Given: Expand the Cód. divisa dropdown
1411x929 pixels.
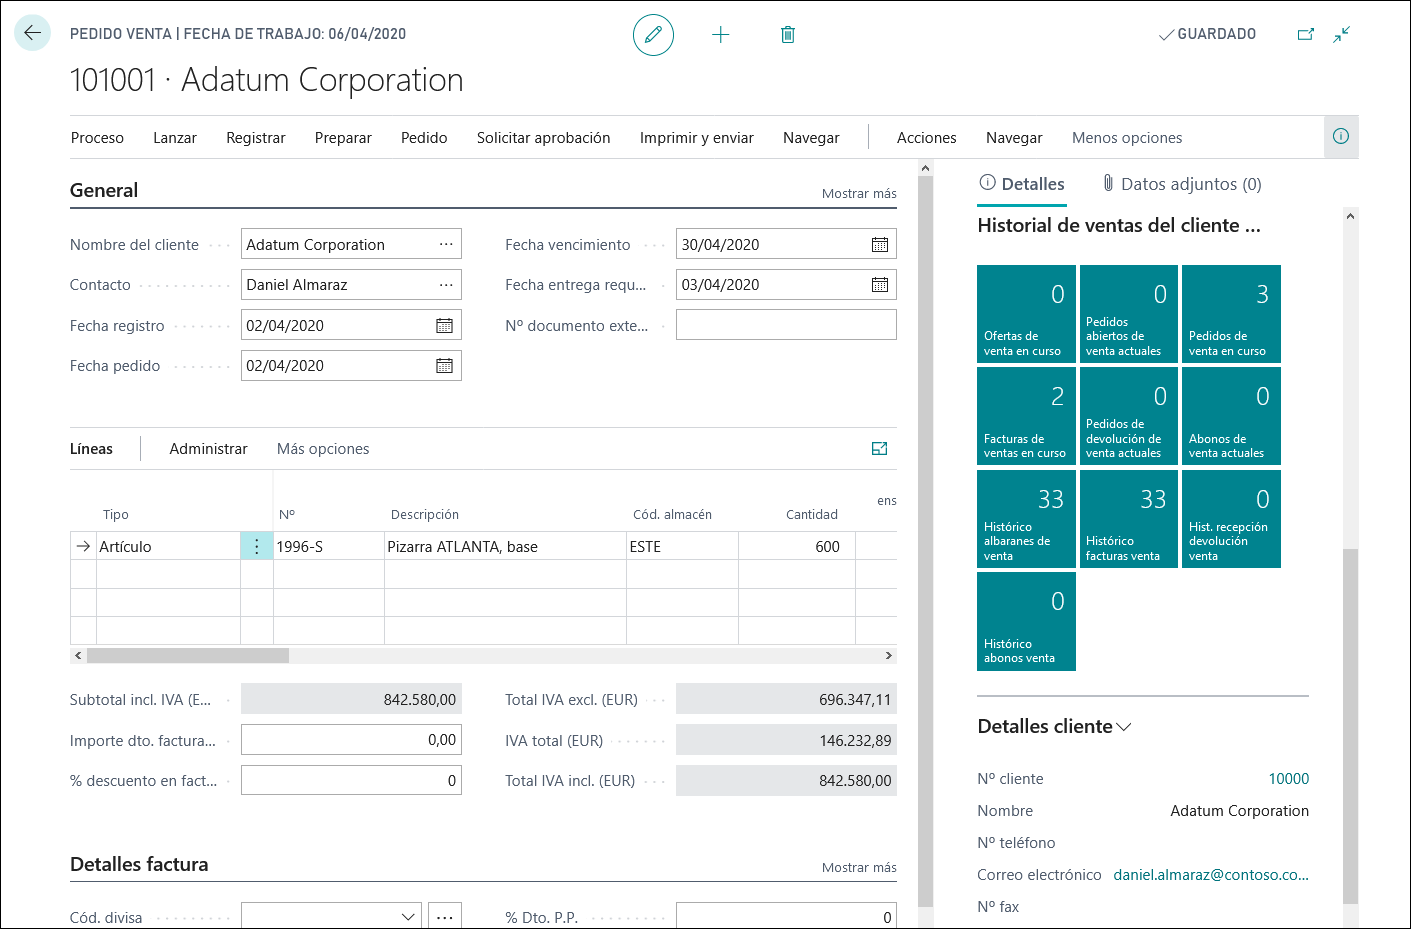Looking at the screenshot, I should coord(408,917).
